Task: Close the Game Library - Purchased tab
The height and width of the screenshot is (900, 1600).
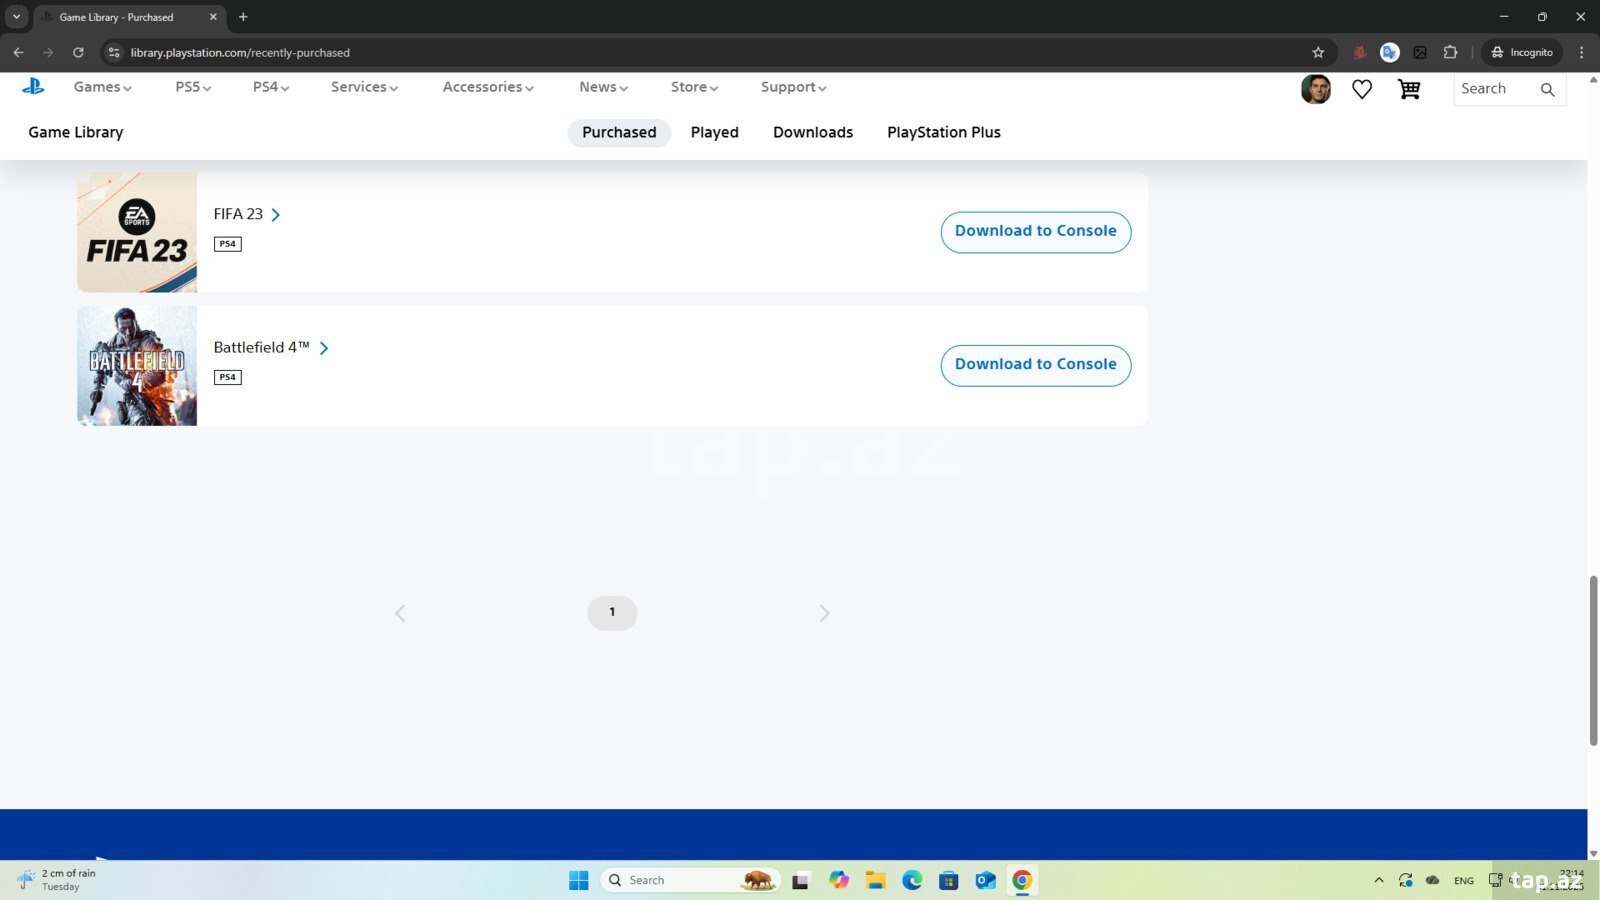Action: [213, 17]
